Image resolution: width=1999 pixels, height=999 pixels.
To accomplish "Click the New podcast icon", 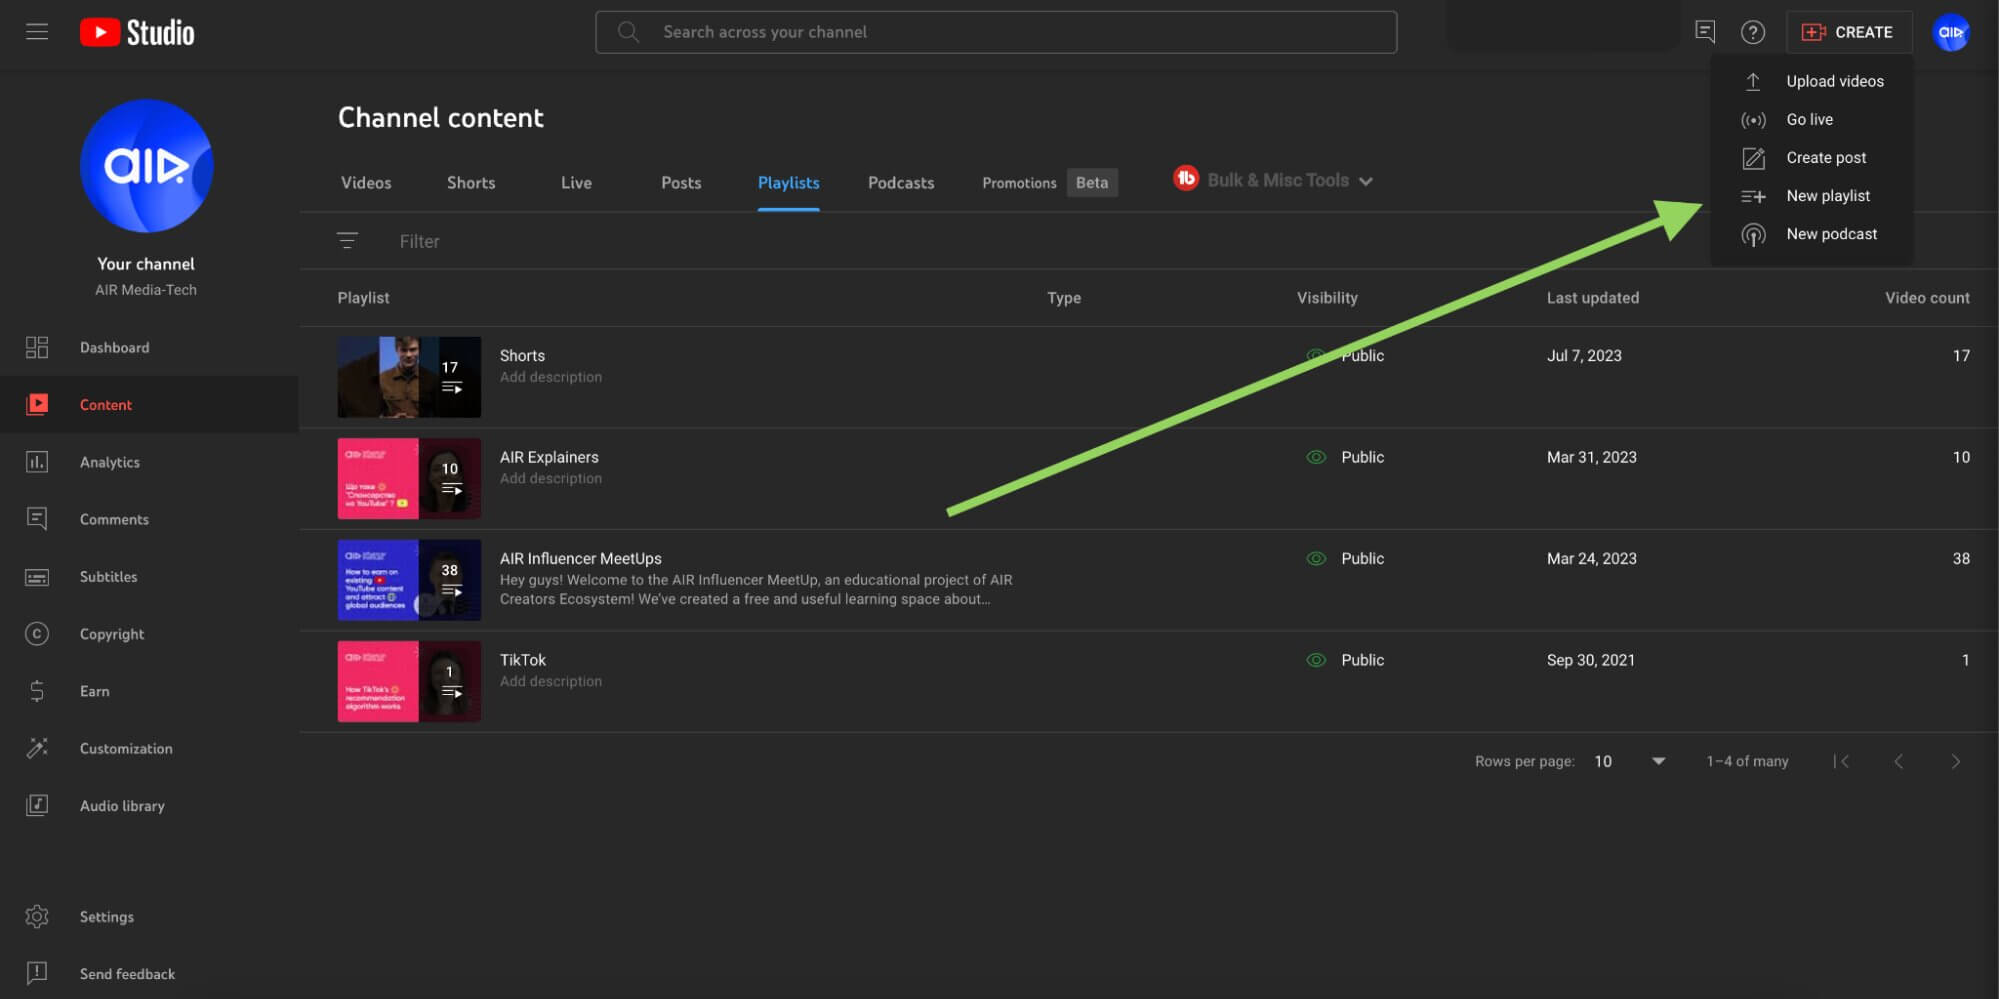I will coord(1753,235).
